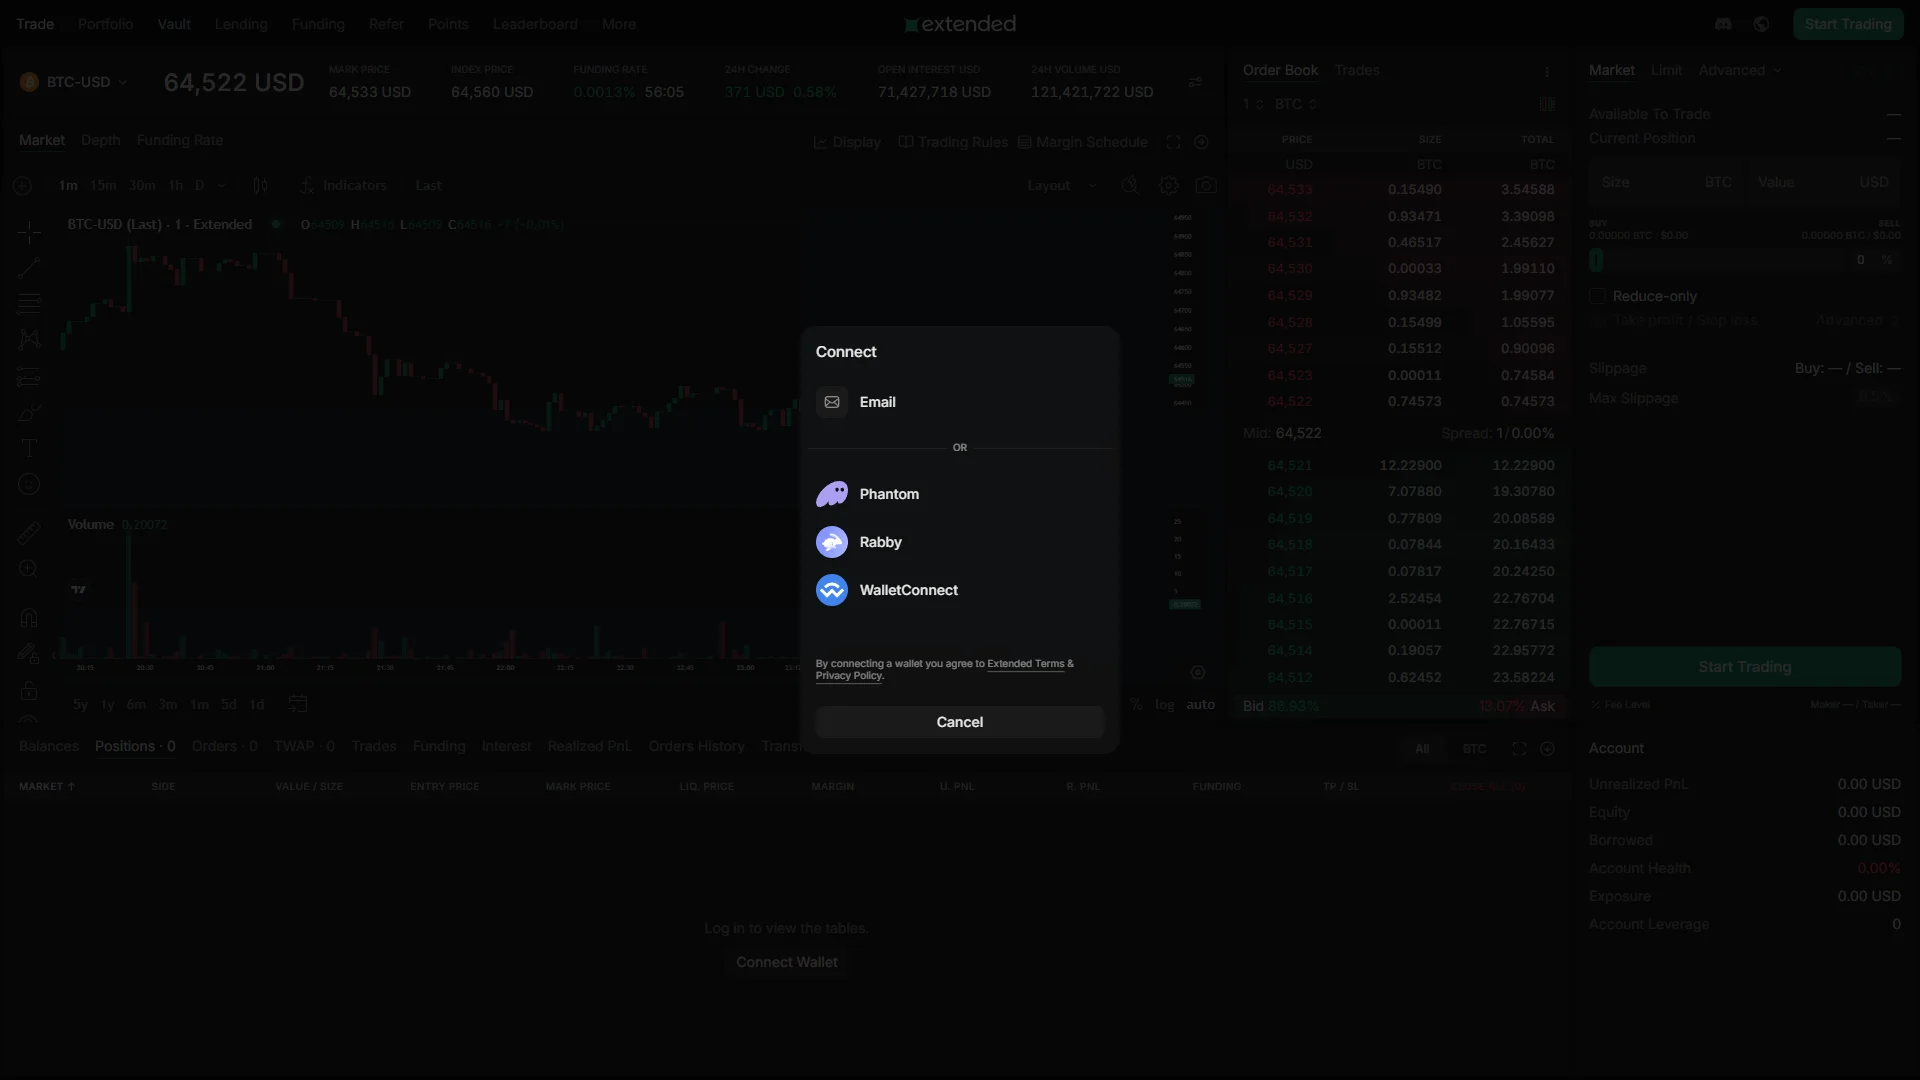This screenshot has width=1920, height=1080.
Task: Open the chart quick search icon
Action: click(1130, 186)
